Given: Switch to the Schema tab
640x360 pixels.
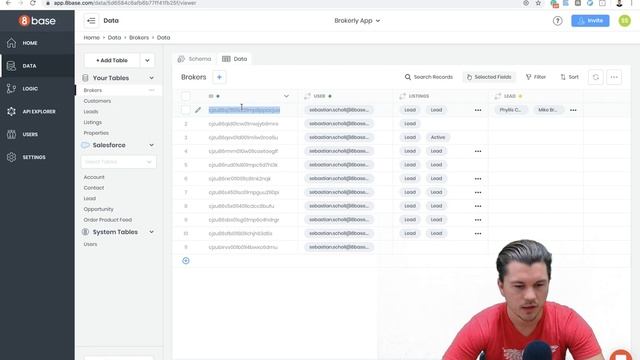Looking at the screenshot, I should click(194, 59).
